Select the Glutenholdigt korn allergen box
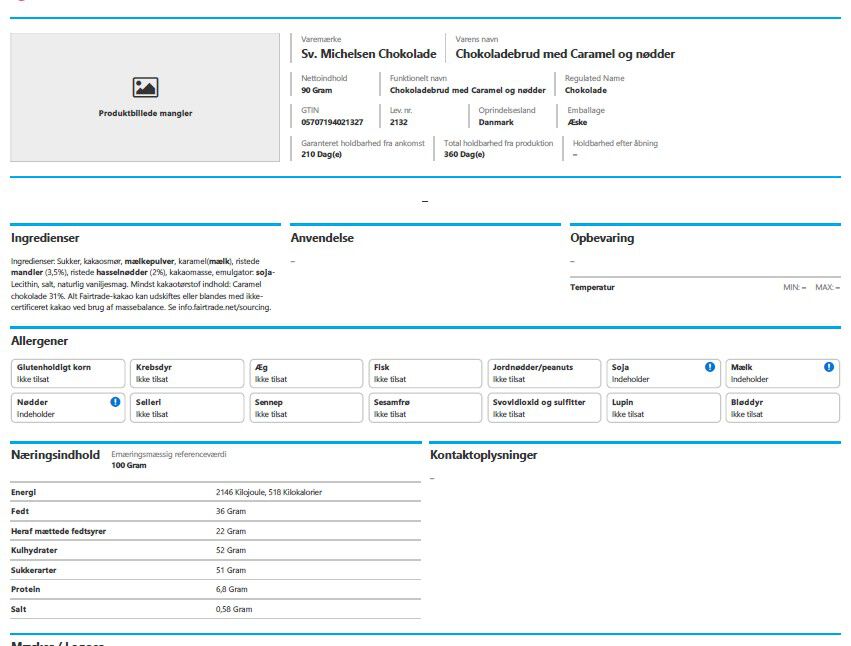Viewport: 851px width, 646px height. coord(68,373)
